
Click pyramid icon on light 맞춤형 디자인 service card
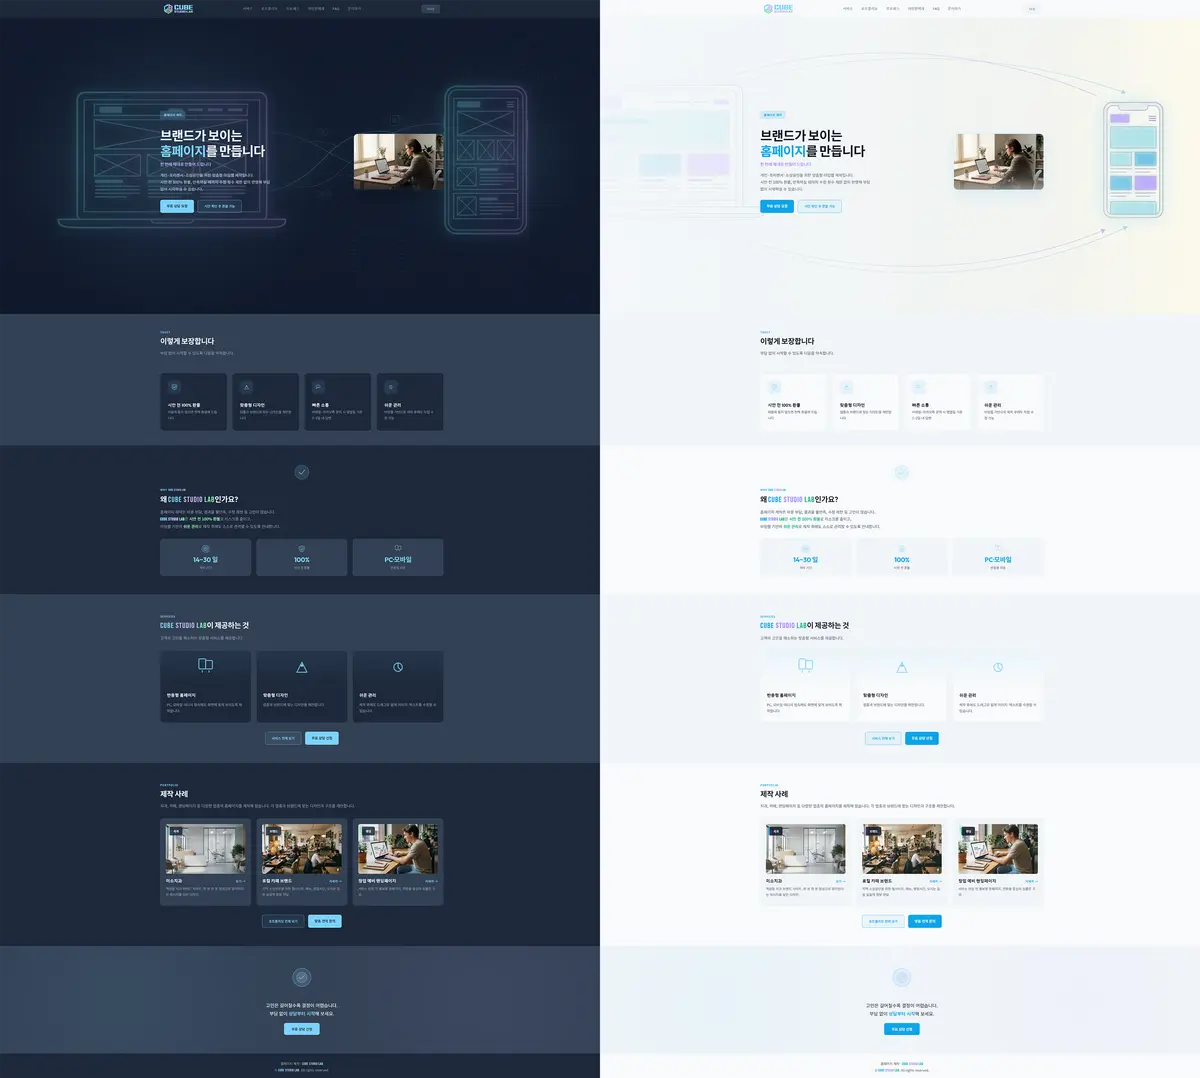[x=902, y=667]
